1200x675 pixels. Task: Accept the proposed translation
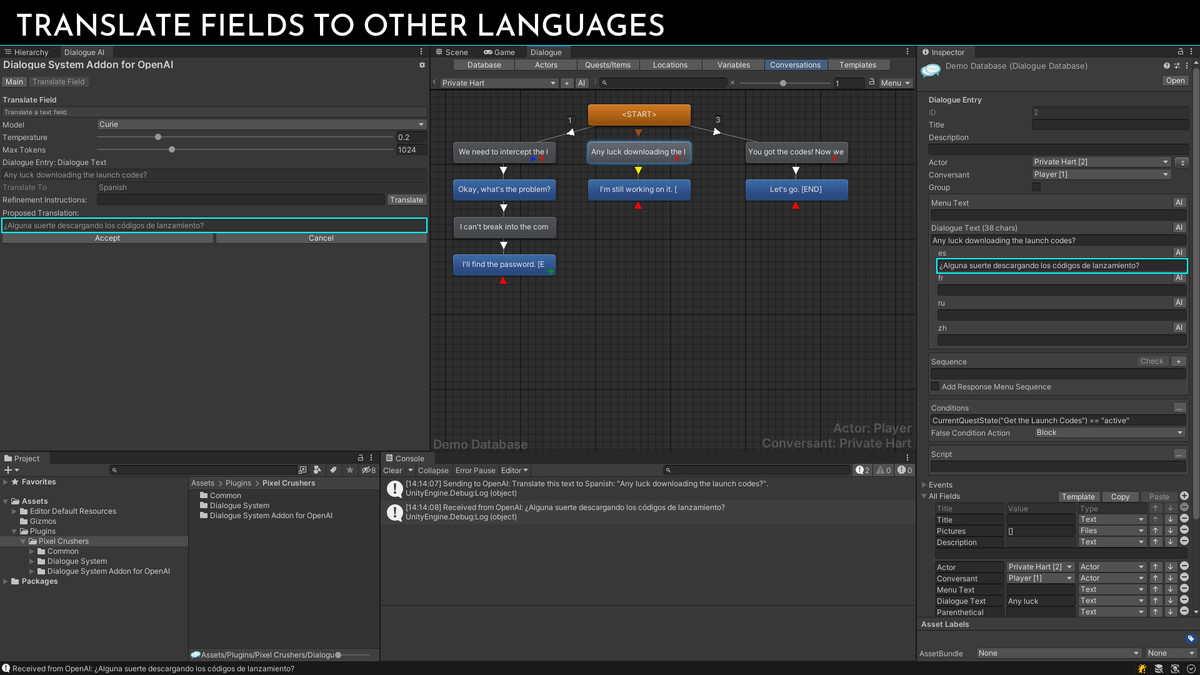(x=107, y=238)
